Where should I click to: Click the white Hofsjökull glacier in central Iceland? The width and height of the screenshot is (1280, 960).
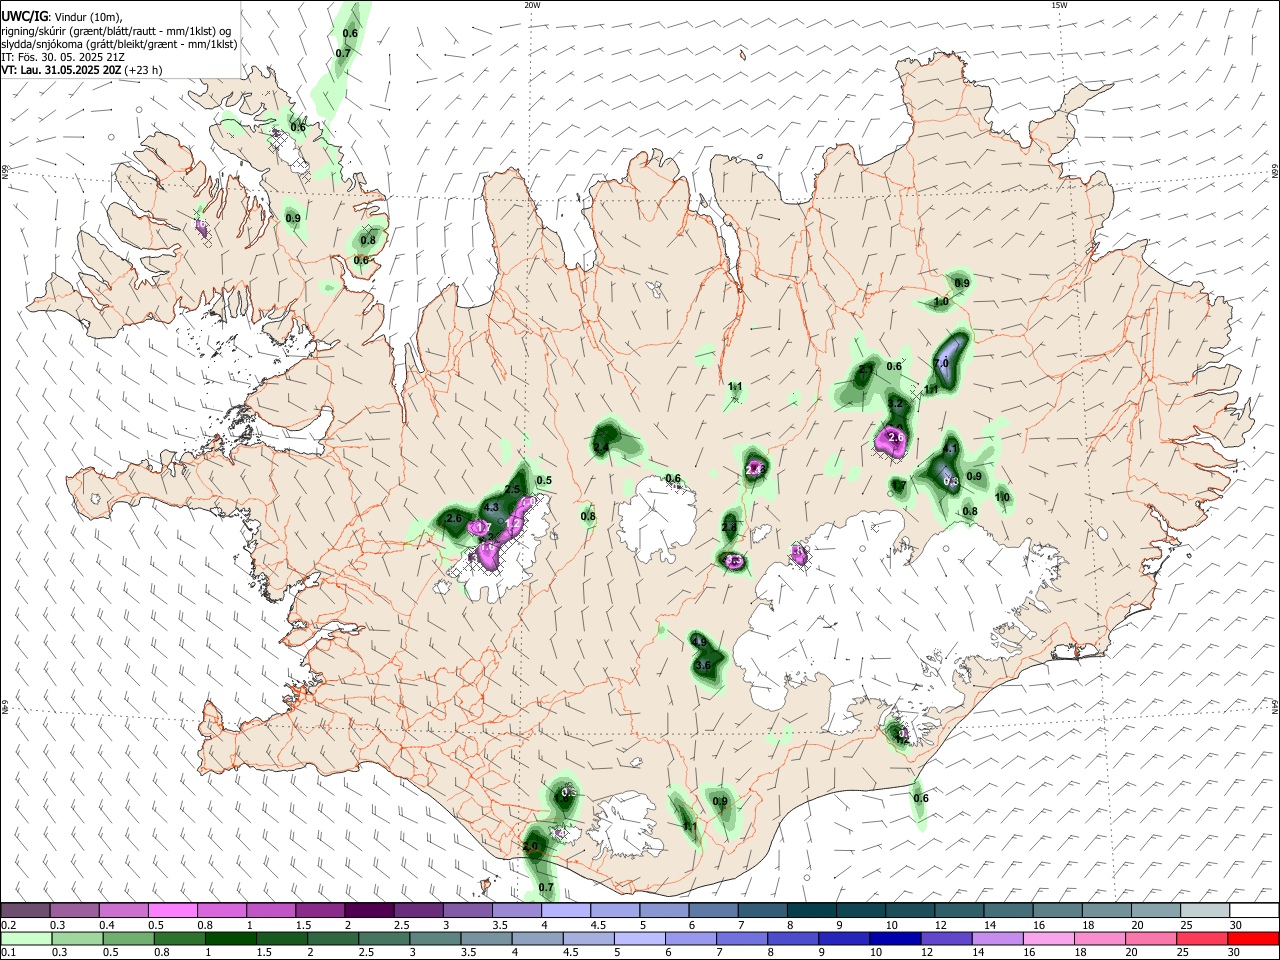click(657, 517)
